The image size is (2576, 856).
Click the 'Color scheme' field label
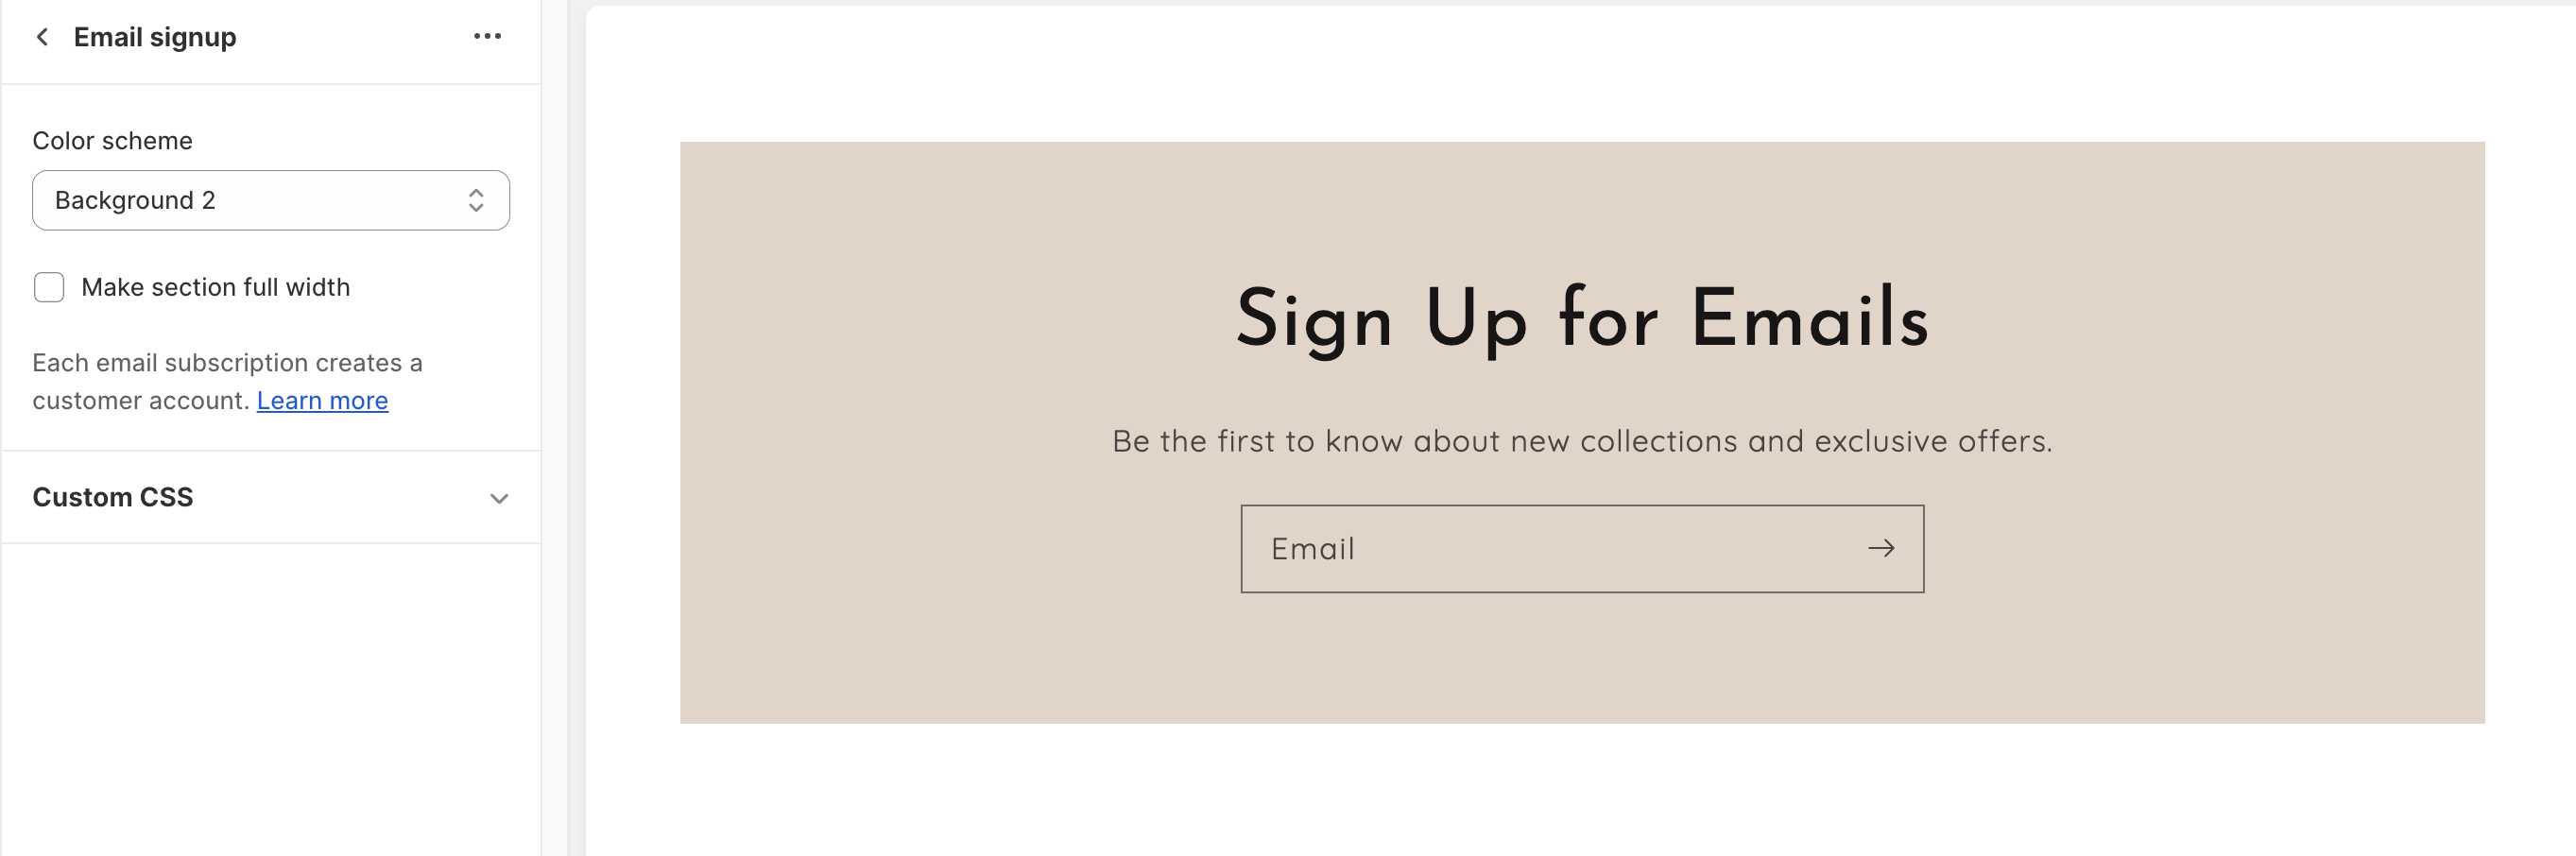coord(112,140)
